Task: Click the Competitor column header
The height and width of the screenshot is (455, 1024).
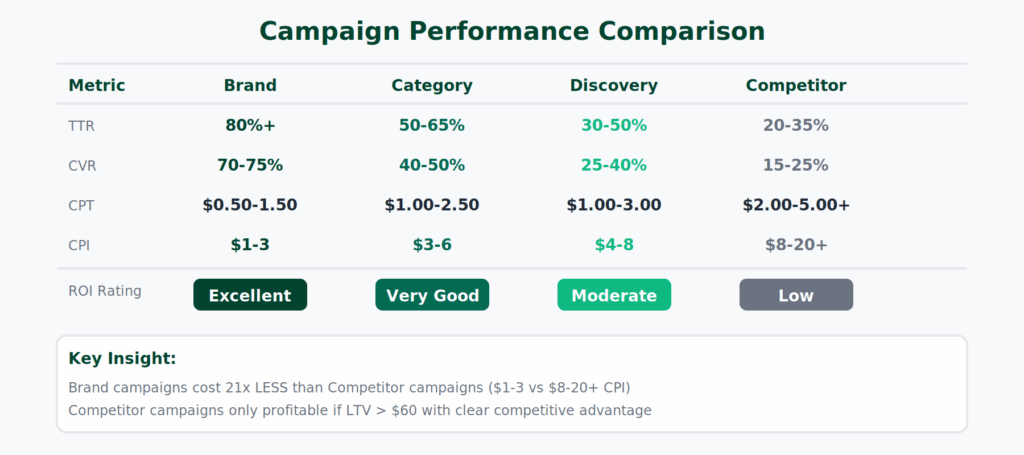Action: point(796,85)
